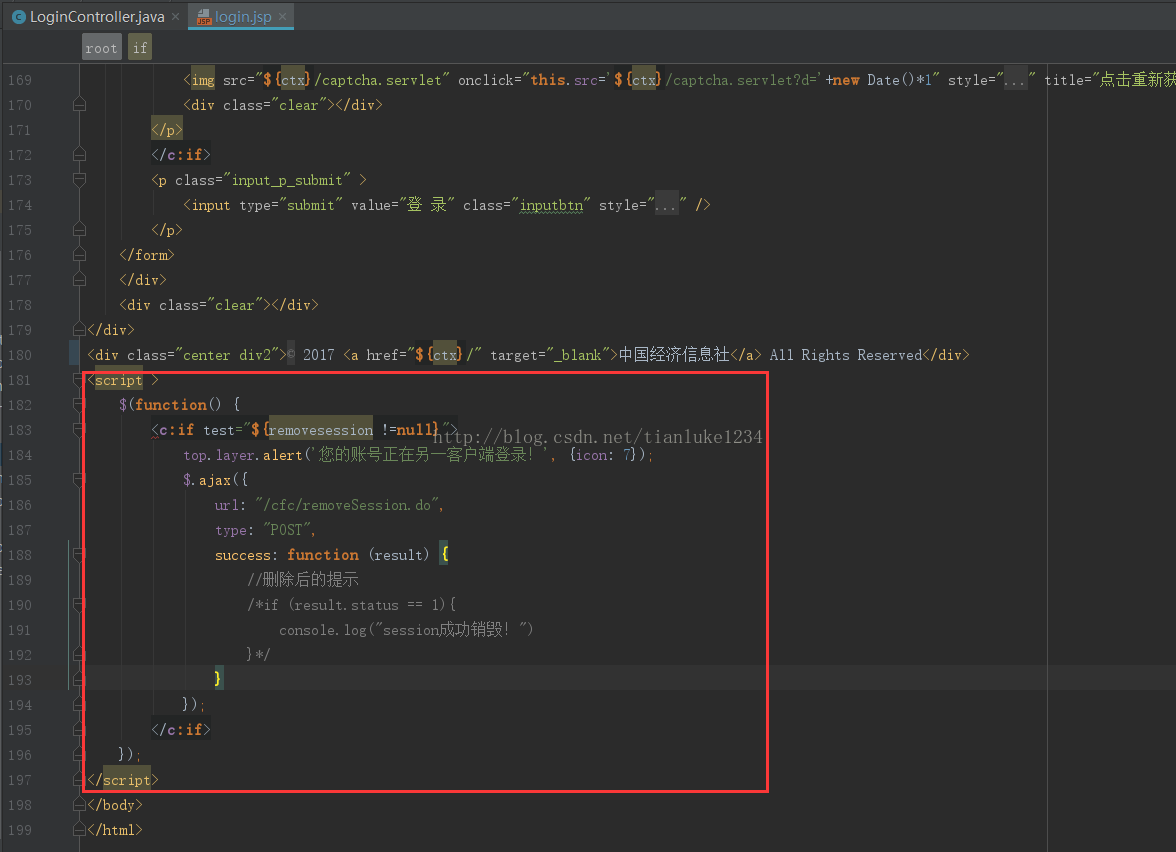Click '中国经济信息社' link text on line 180
Image resolution: width=1176 pixels, height=852 pixels.
pos(674,354)
